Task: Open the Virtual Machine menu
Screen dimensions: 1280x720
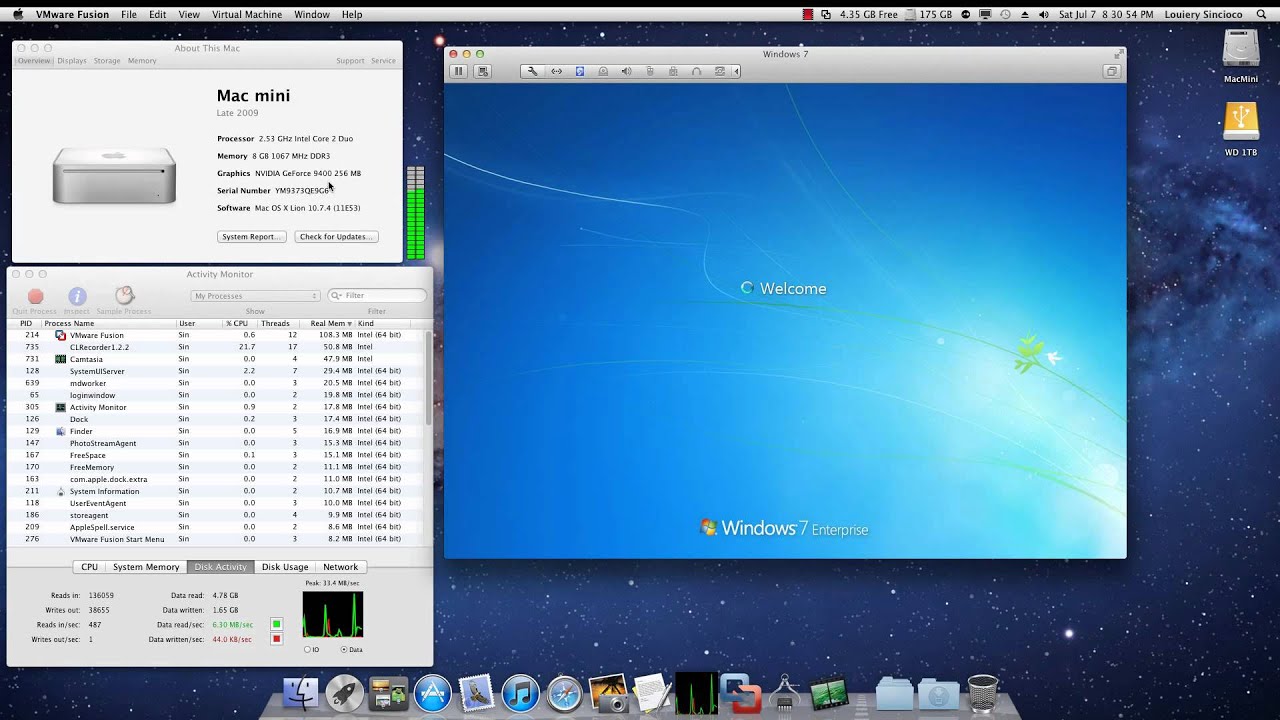Action: [247, 15]
